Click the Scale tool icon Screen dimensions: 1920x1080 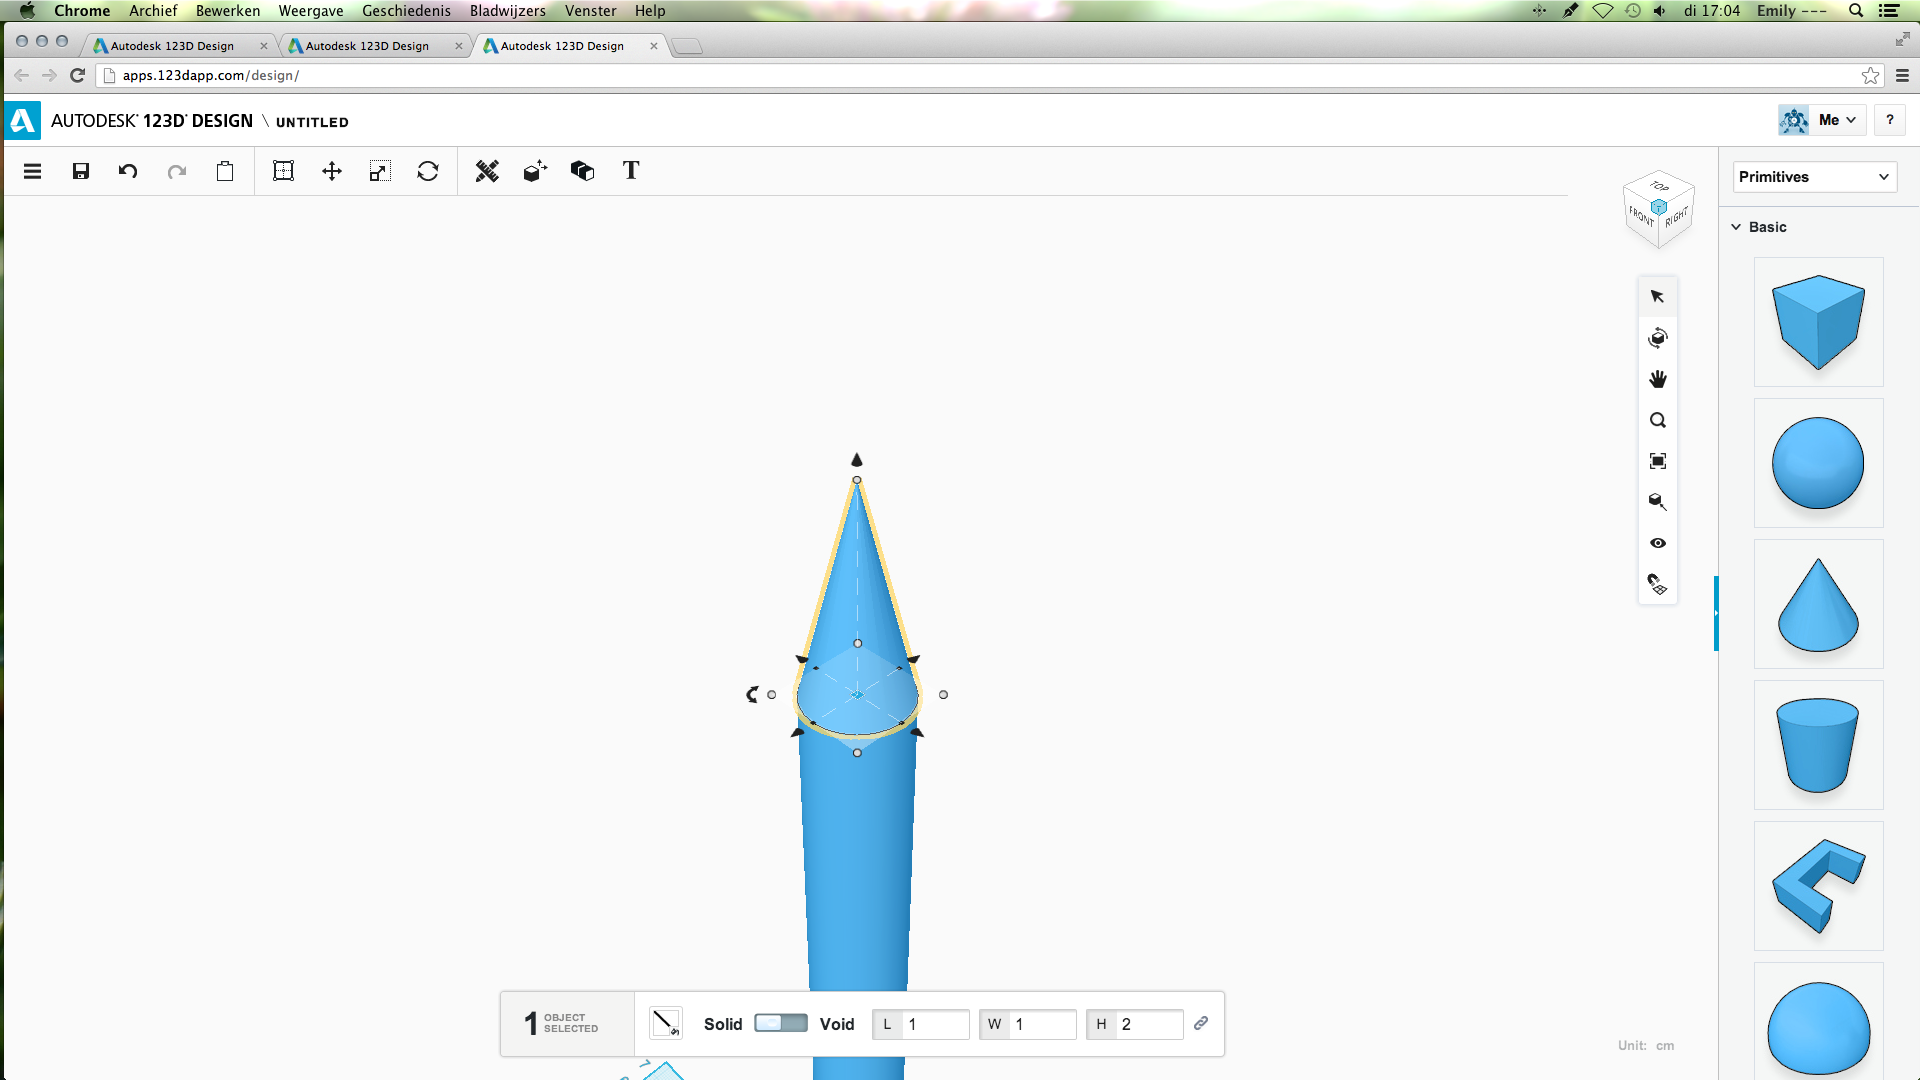(x=379, y=171)
